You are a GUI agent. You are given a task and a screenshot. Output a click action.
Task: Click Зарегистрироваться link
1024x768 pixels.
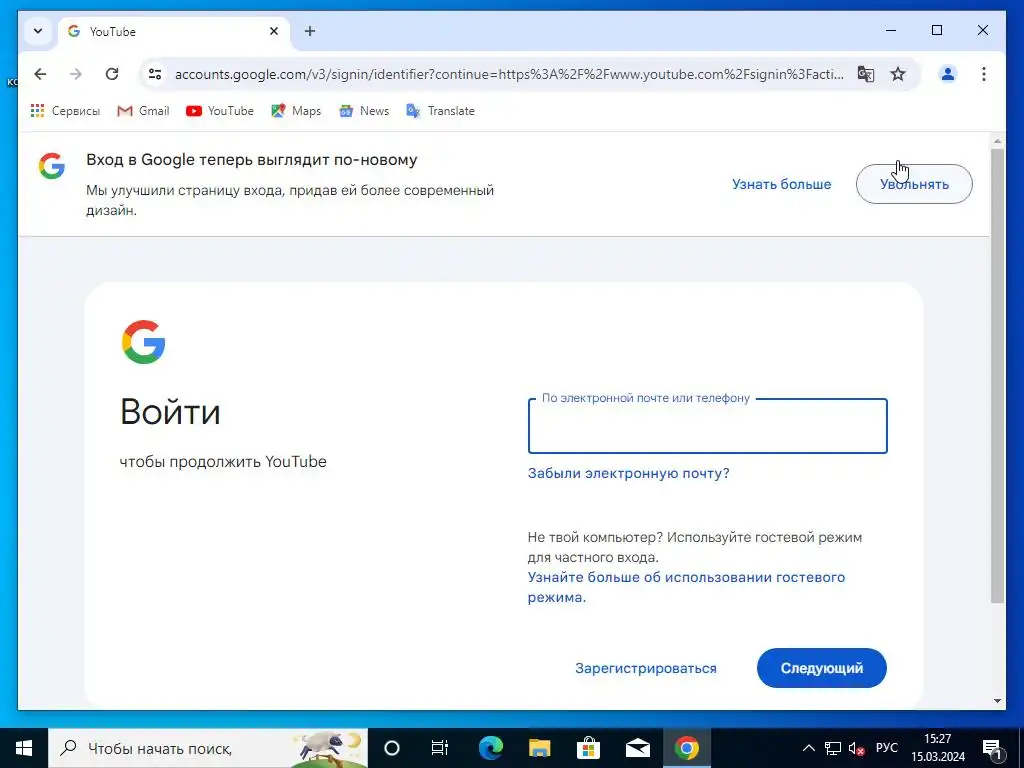(x=645, y=668)
